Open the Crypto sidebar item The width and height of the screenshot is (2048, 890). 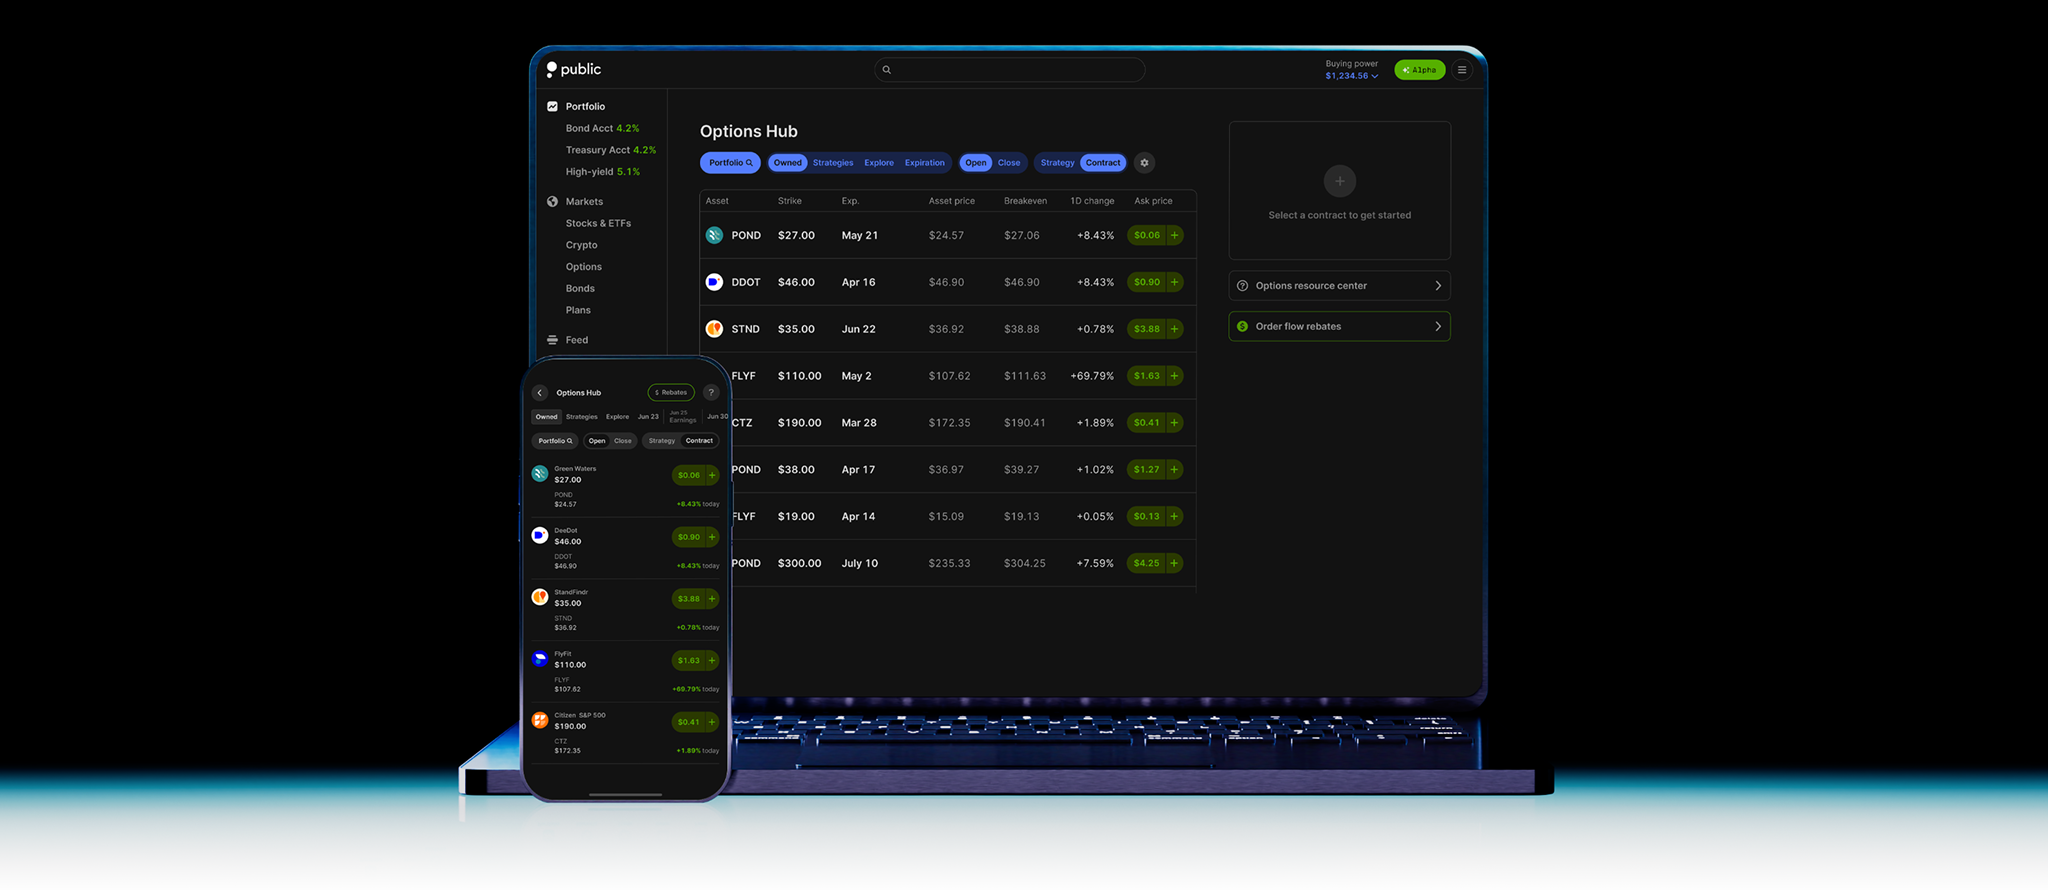tap(581, 245)
